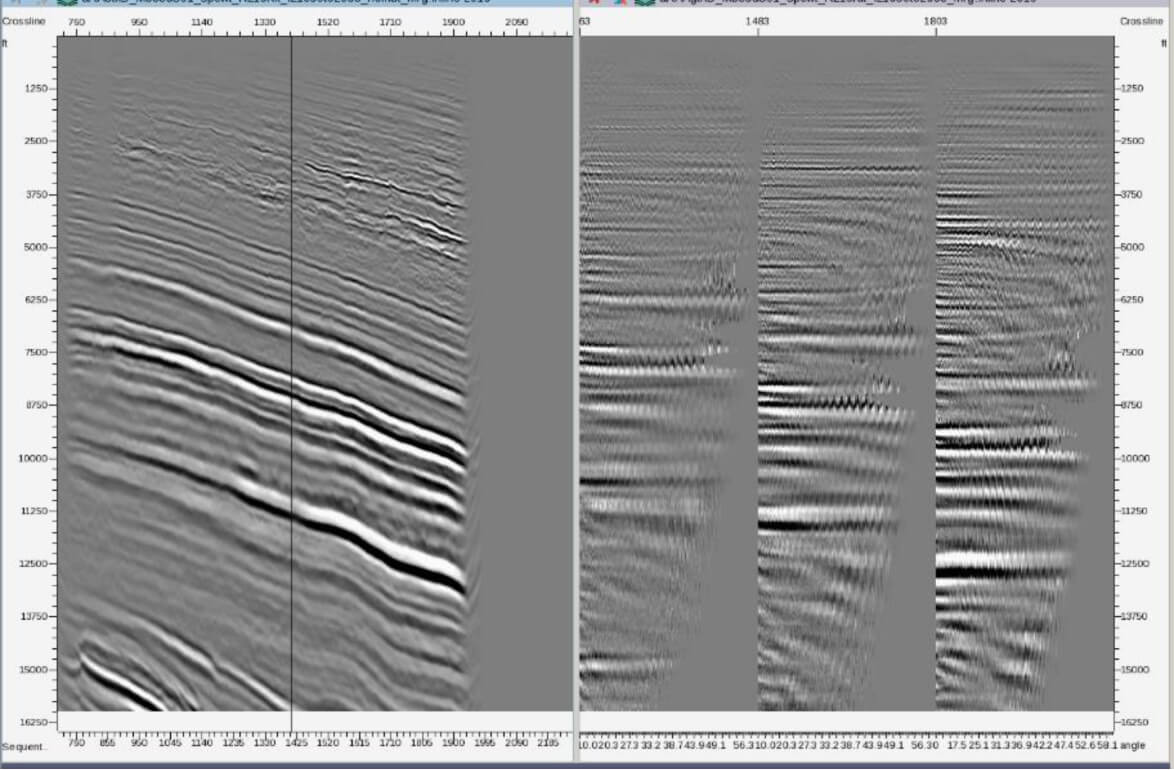
Task: Click the 13750 depth label on the right panel axis
Action: coord(1135,616)
